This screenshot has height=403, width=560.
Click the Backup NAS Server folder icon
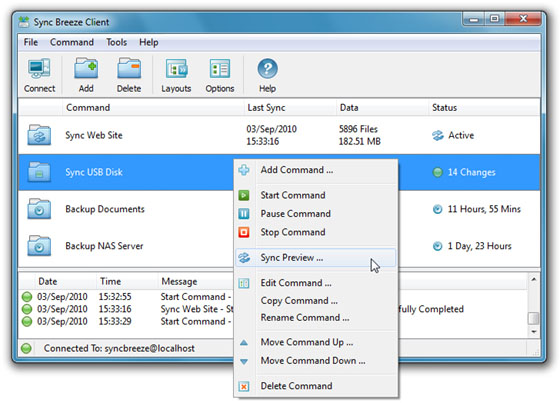point(39,245)
